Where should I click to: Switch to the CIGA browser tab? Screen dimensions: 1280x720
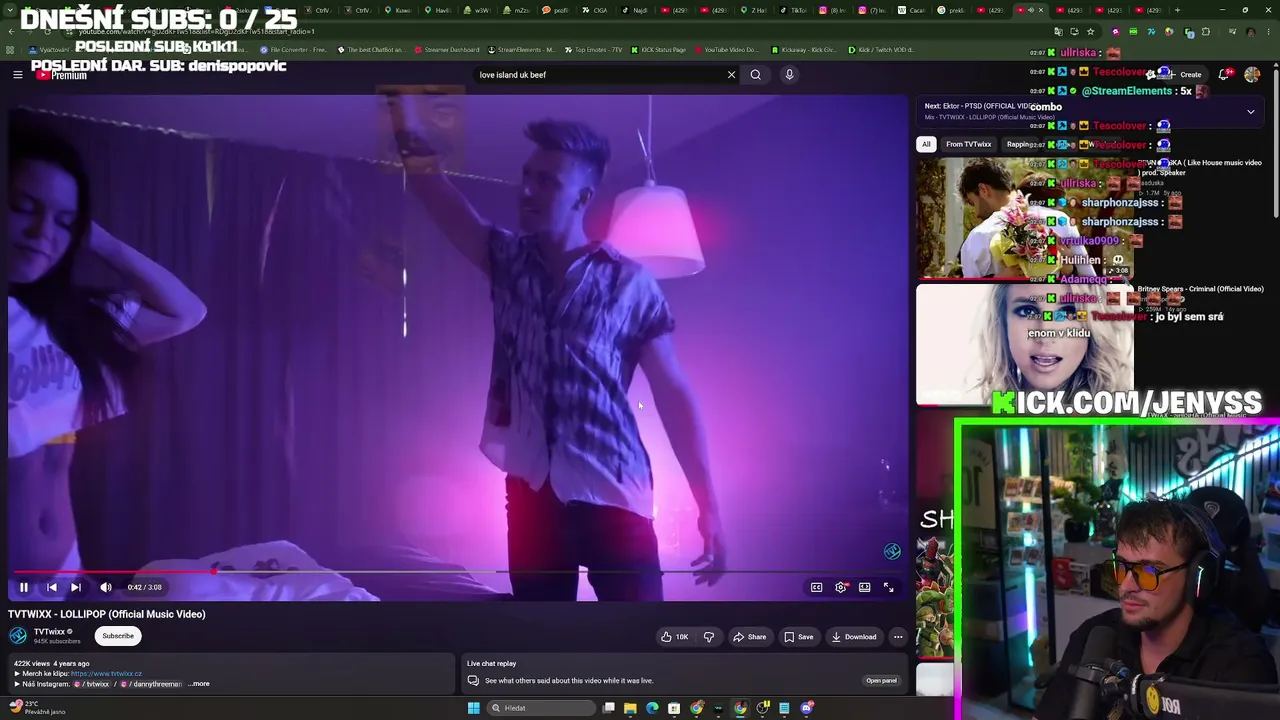595,10
